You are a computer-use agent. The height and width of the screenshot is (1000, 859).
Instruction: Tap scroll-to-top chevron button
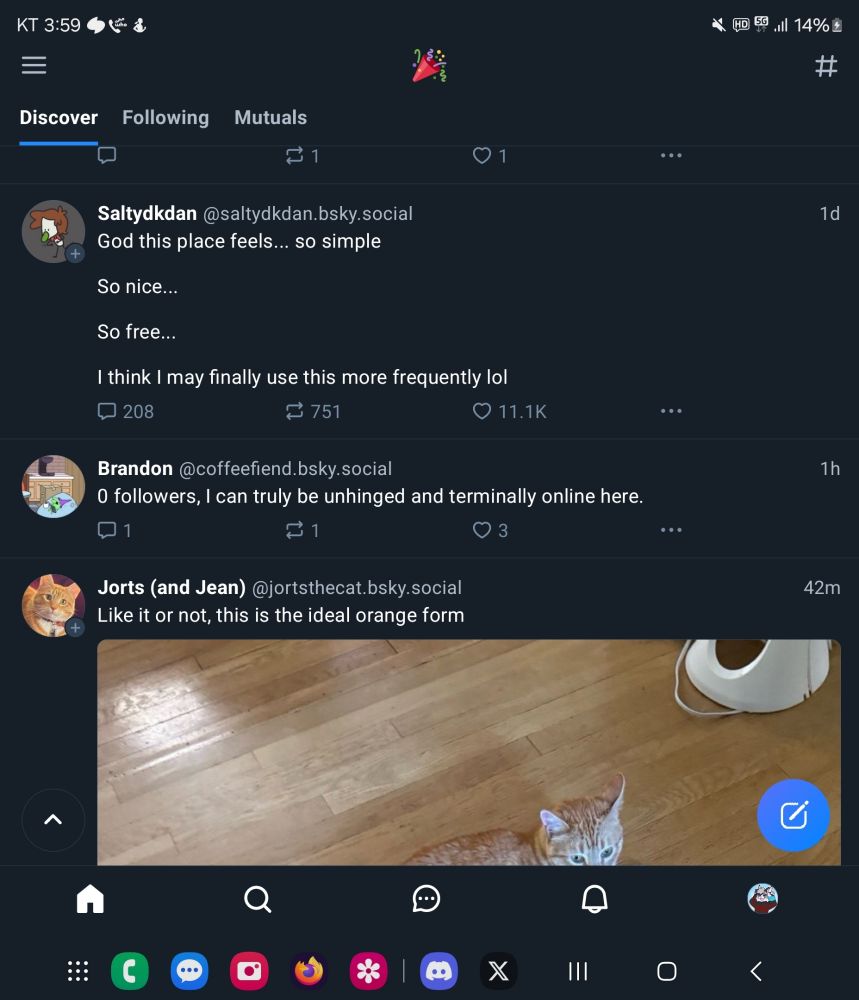53,820
